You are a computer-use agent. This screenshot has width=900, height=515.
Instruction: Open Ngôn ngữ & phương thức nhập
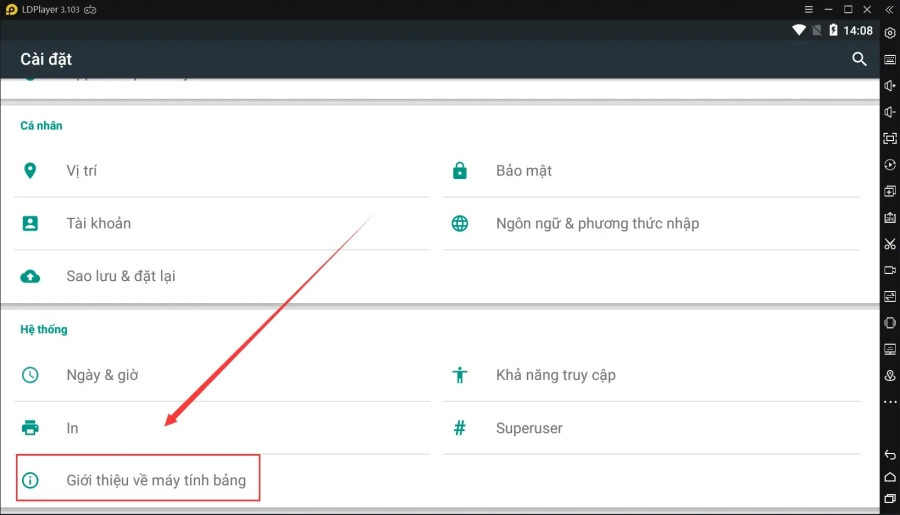[597, 223]
